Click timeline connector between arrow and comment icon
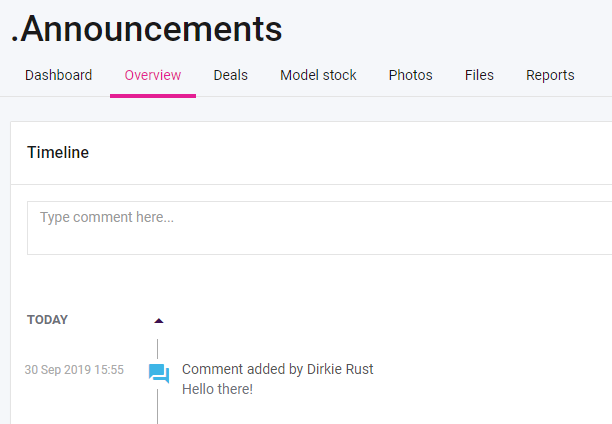612x424 pixels. click(x=158, y=346)
